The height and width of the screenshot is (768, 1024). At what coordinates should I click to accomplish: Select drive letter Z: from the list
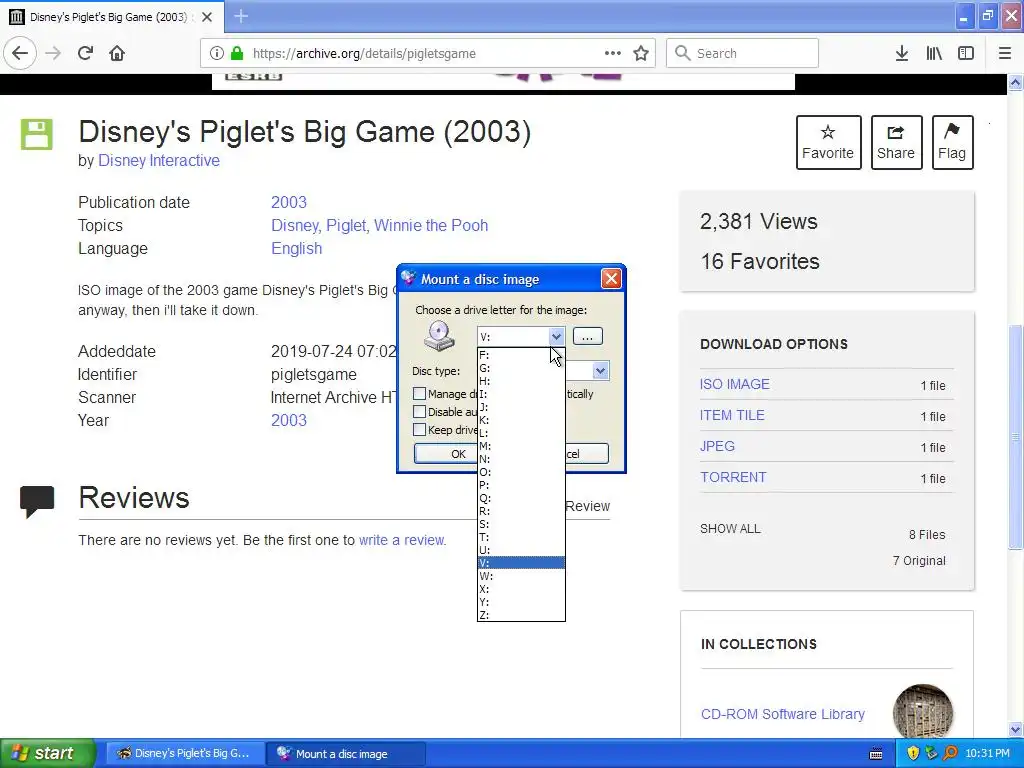coord(521,615)
